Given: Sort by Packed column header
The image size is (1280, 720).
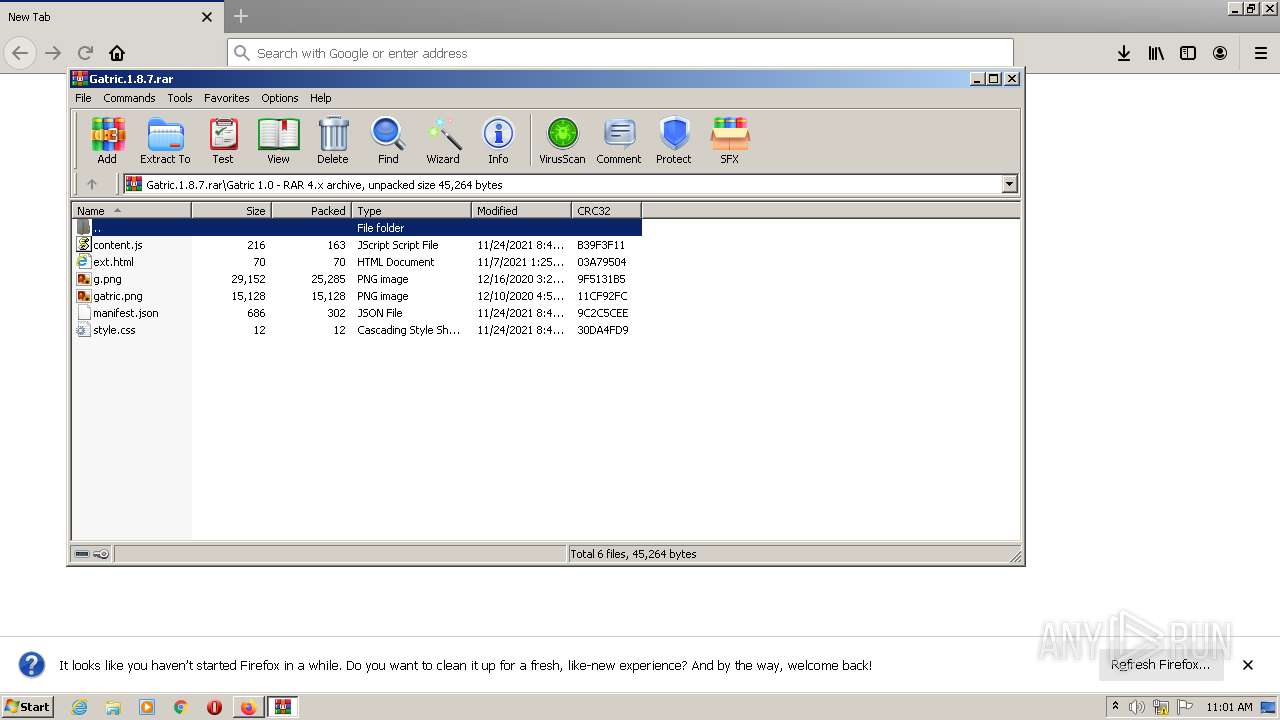Looking at the screenshot, I should coord(311,210).
